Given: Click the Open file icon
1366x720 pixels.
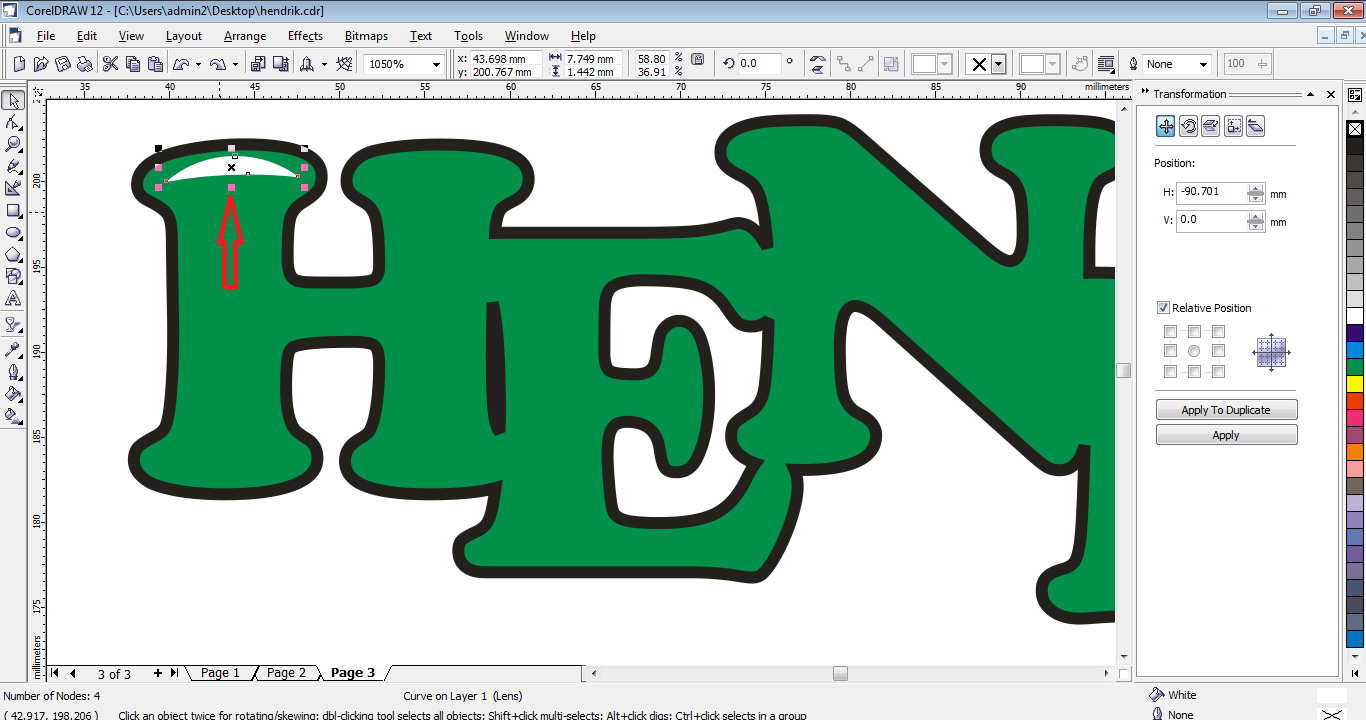Looking at the screenshot, I should coord(41,64).
